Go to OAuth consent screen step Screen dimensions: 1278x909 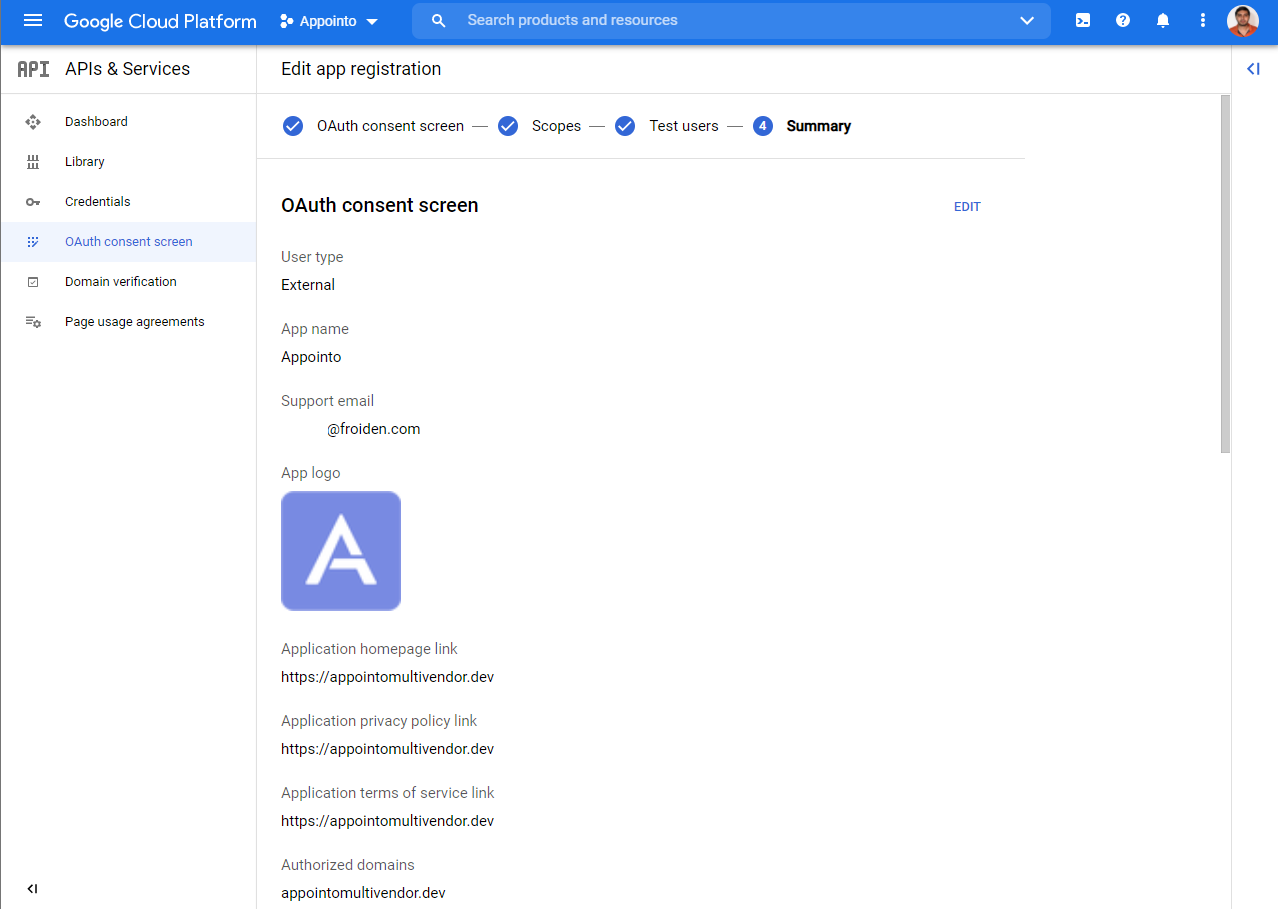point(390,126)
